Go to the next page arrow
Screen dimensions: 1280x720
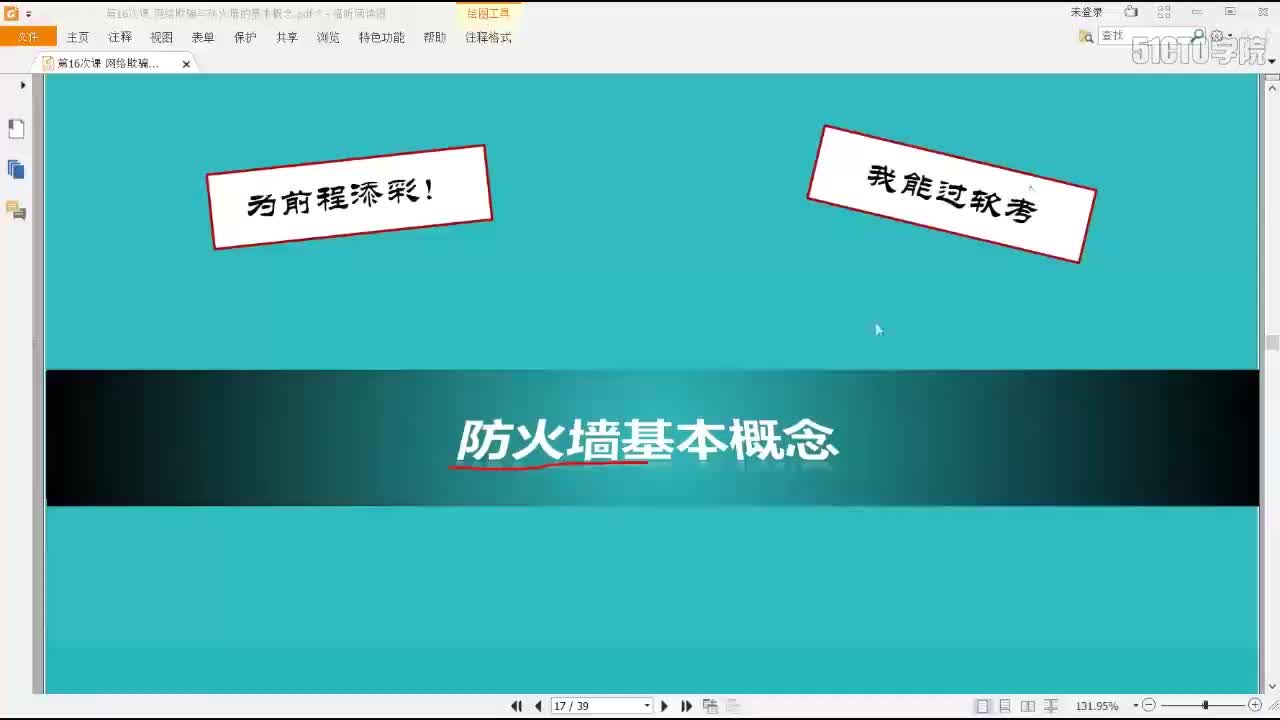[664, 706]
